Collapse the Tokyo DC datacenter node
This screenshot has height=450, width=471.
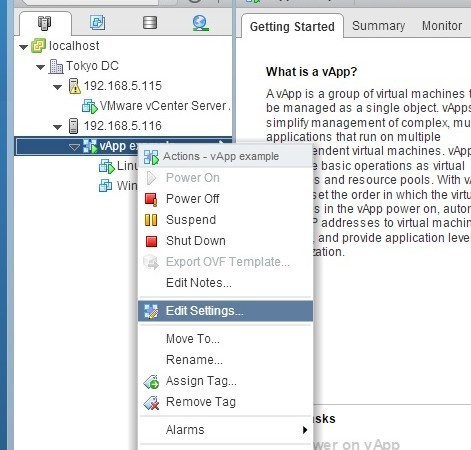click(40, 67)
